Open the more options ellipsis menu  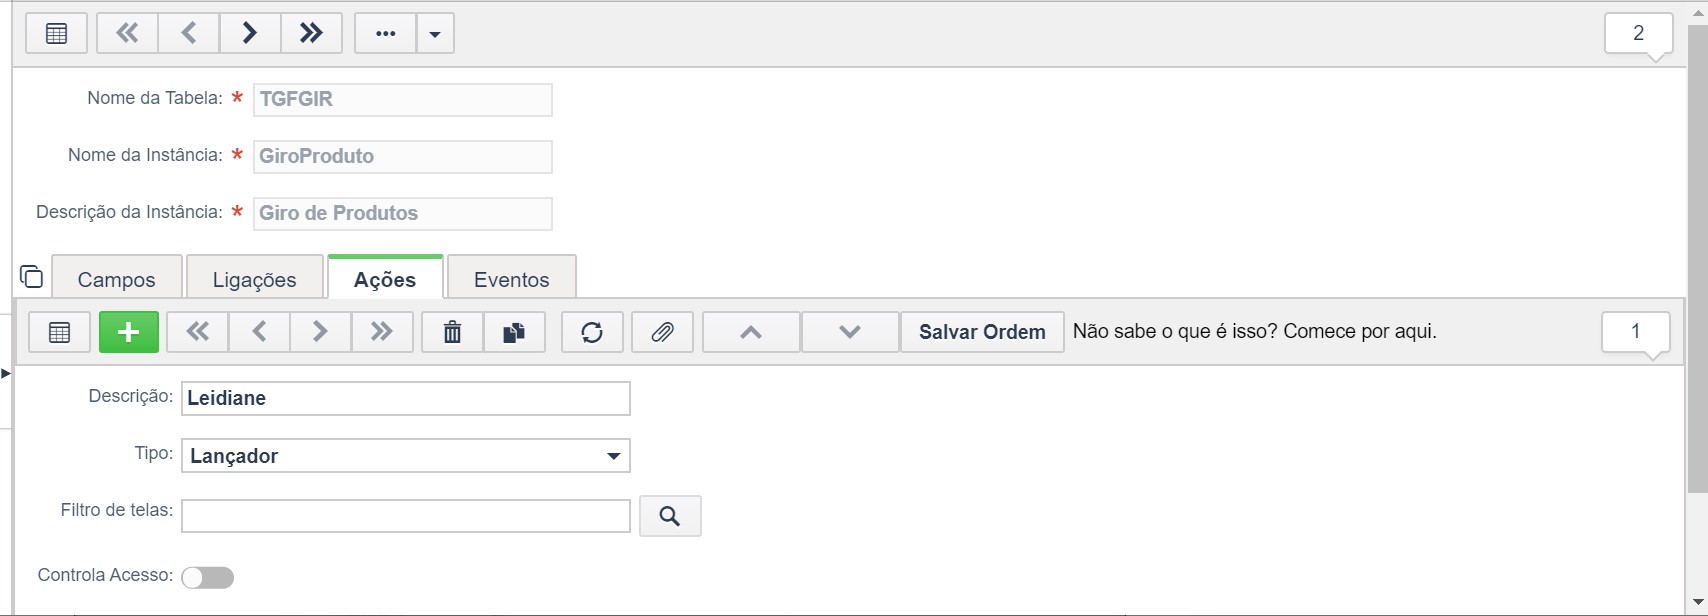[385, 33]
